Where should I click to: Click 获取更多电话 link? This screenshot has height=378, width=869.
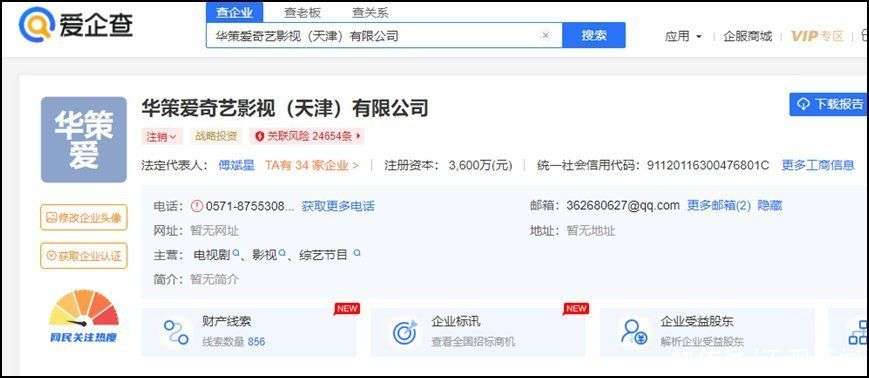[x=338, y=206]
